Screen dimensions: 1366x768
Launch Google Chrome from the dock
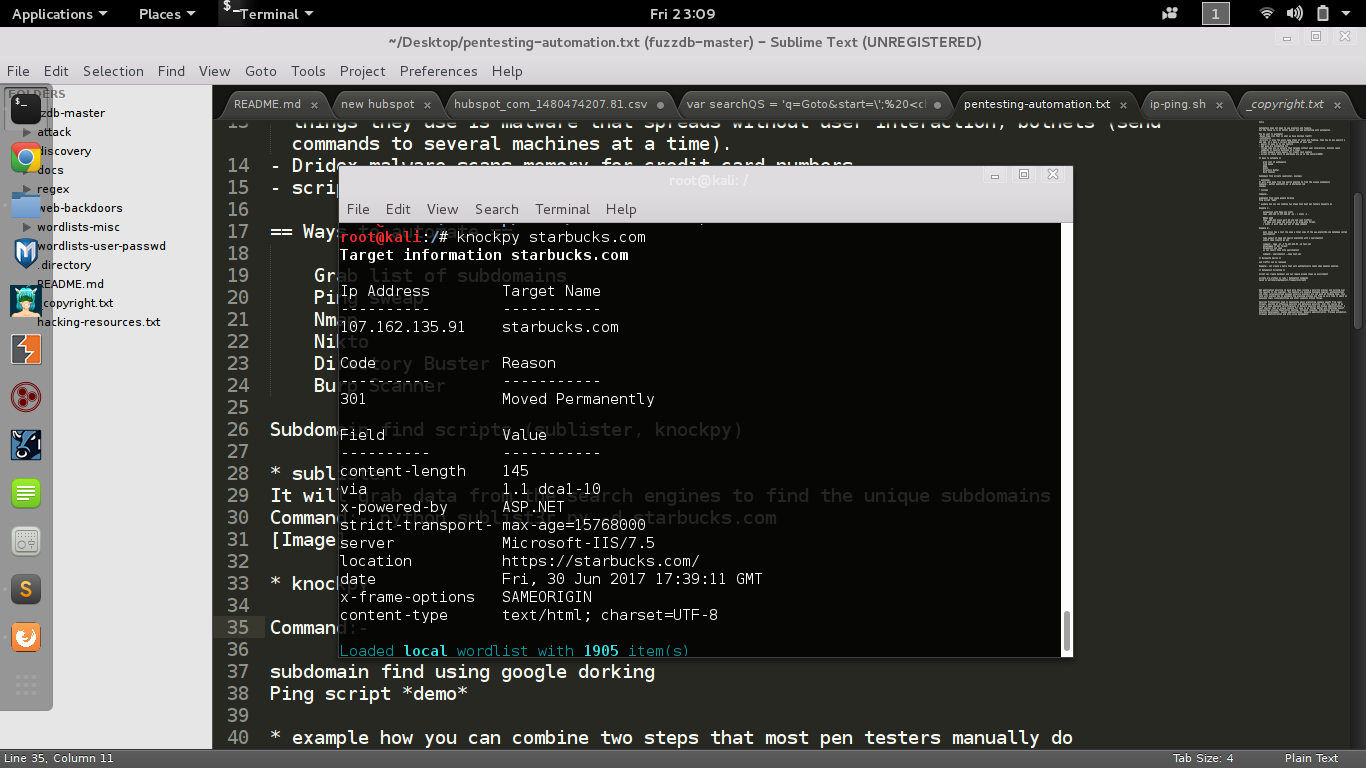(26, 158)
